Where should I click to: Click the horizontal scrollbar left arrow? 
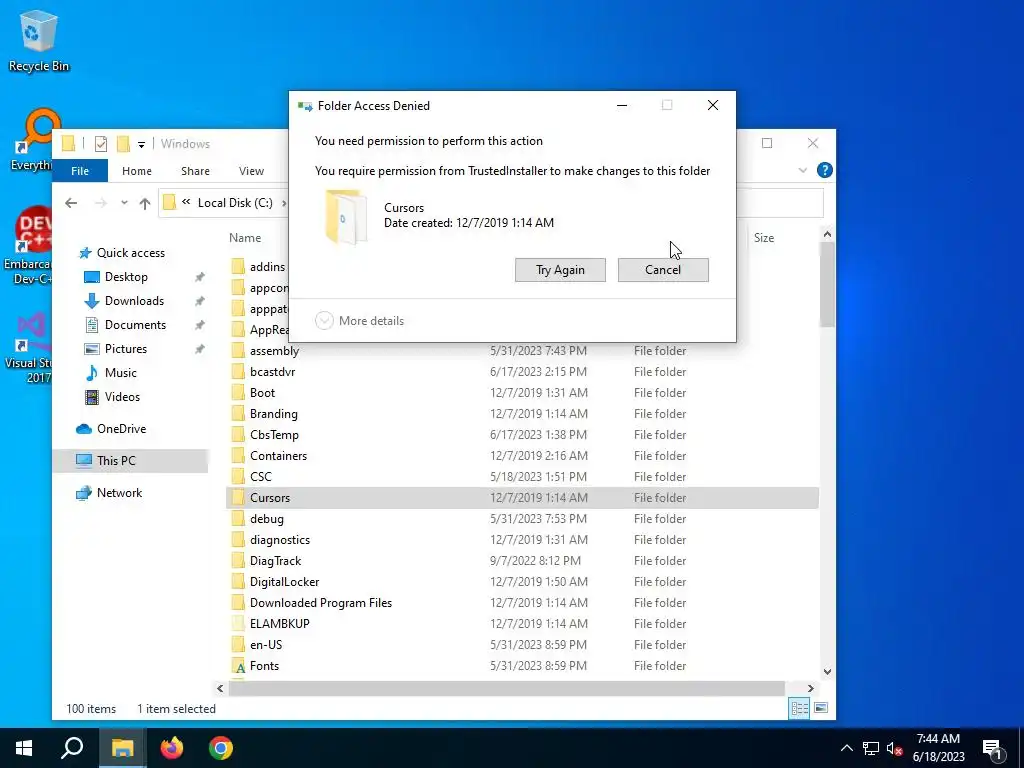tap(220, 688)
